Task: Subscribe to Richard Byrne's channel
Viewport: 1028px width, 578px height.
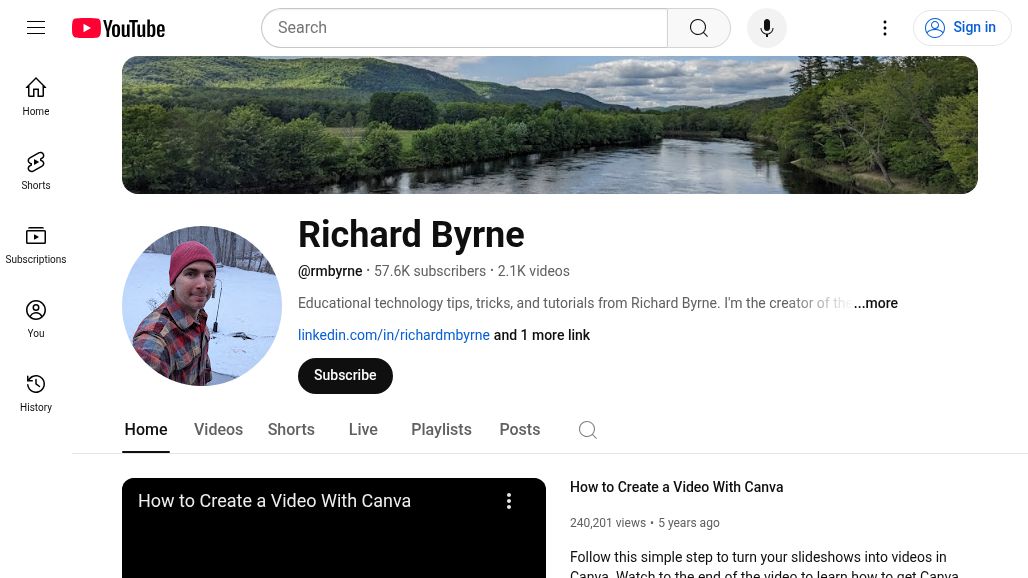Action: pyautogui.click(x=345, y=375)
